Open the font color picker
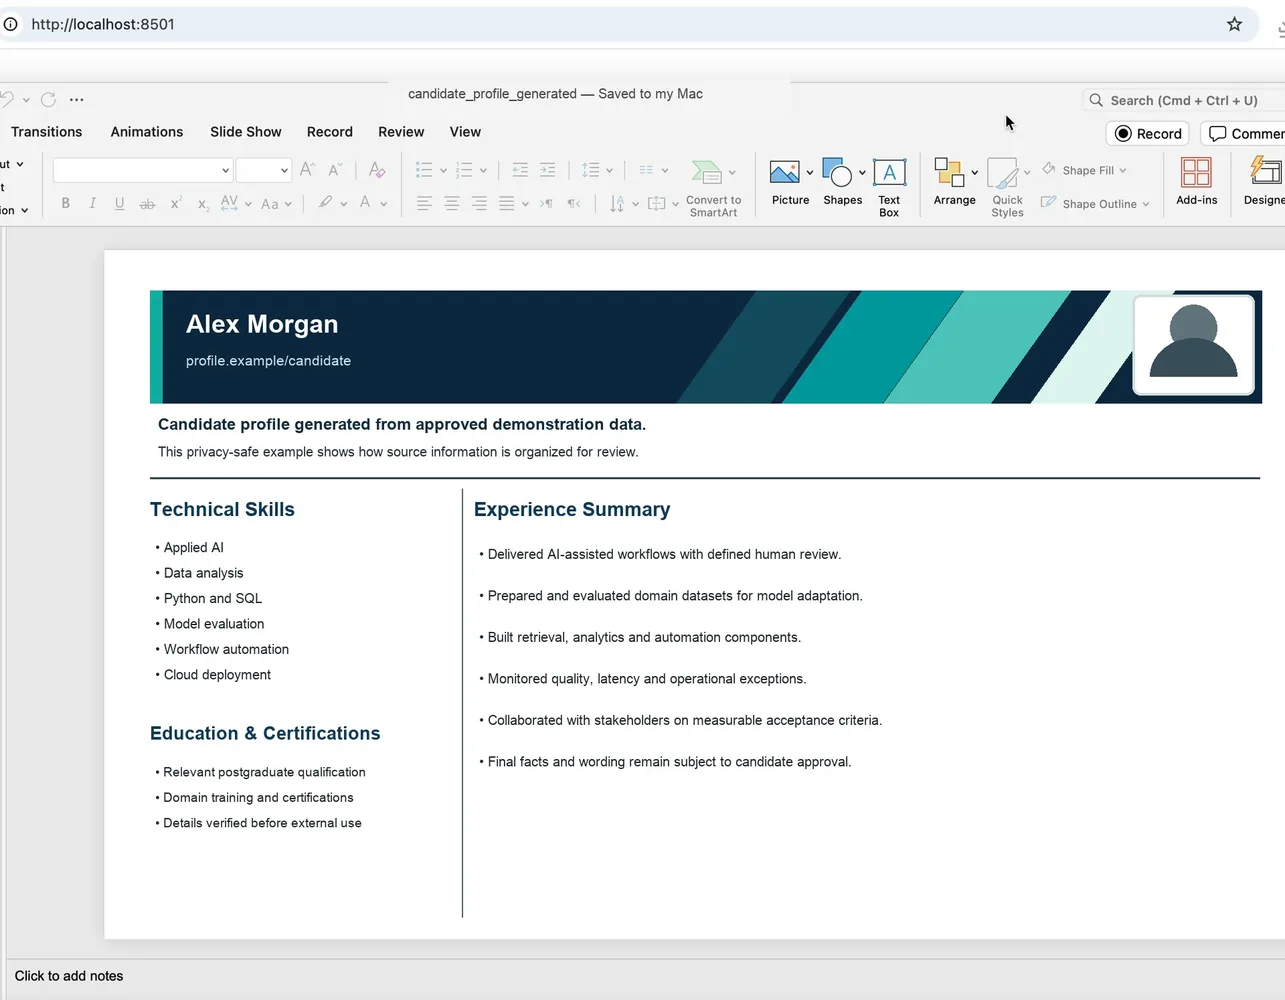 pos(365,203)
